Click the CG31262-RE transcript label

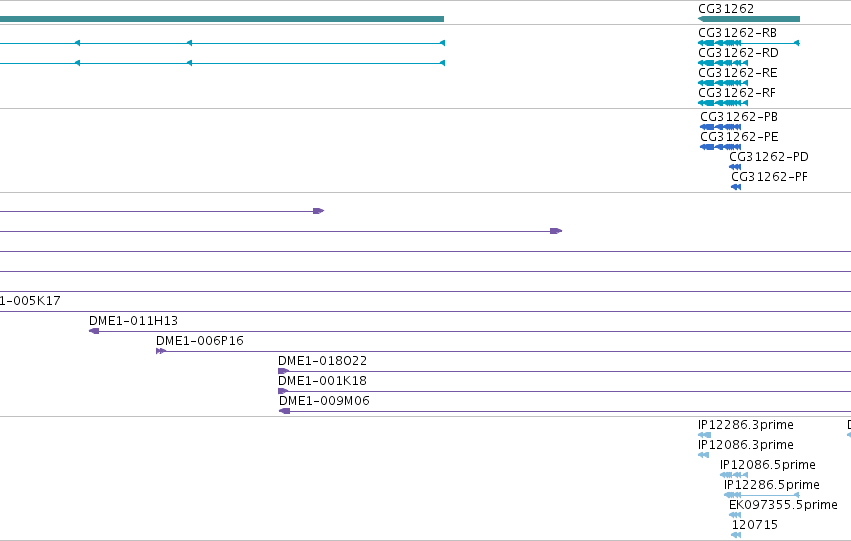[x=738, y=73]
